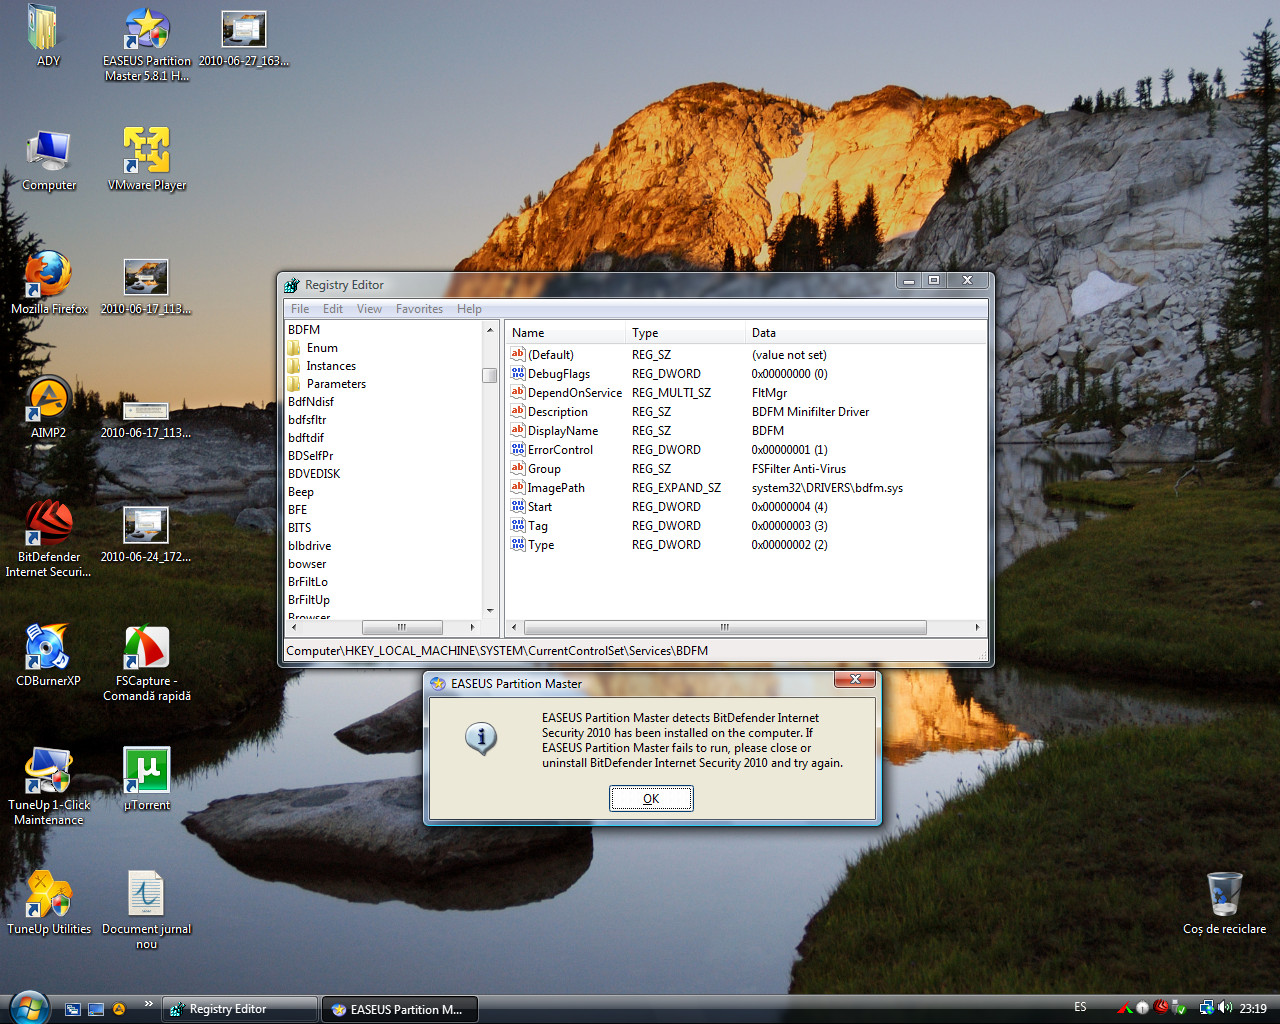Click OK in EASEUS Partition Master dialog
The height and width of the screenshot is (1024, 1280).
pyautogui.click(x=651, y=798)
